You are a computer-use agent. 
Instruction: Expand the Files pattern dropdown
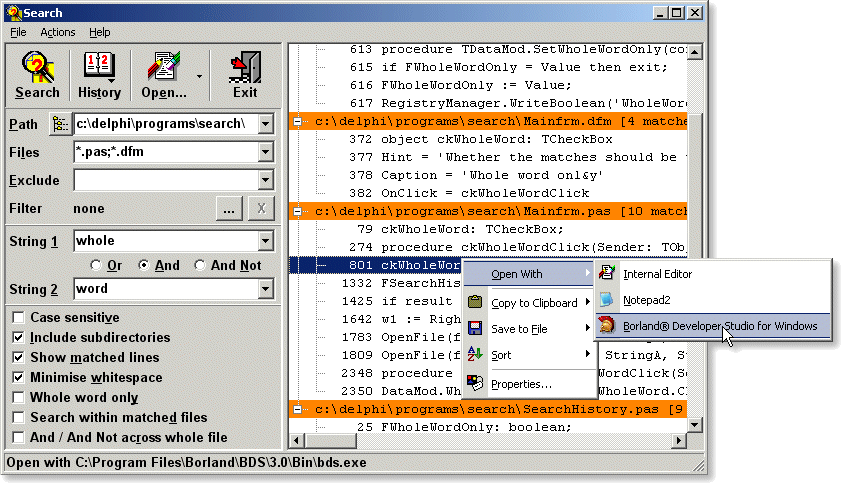265,152
